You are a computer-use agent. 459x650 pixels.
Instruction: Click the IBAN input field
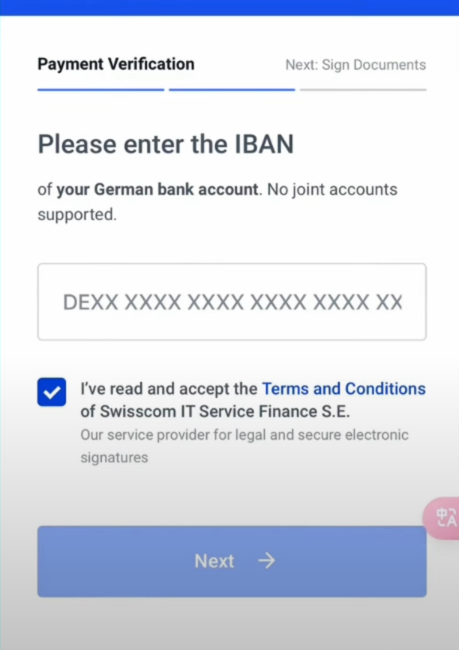point(232,302)
